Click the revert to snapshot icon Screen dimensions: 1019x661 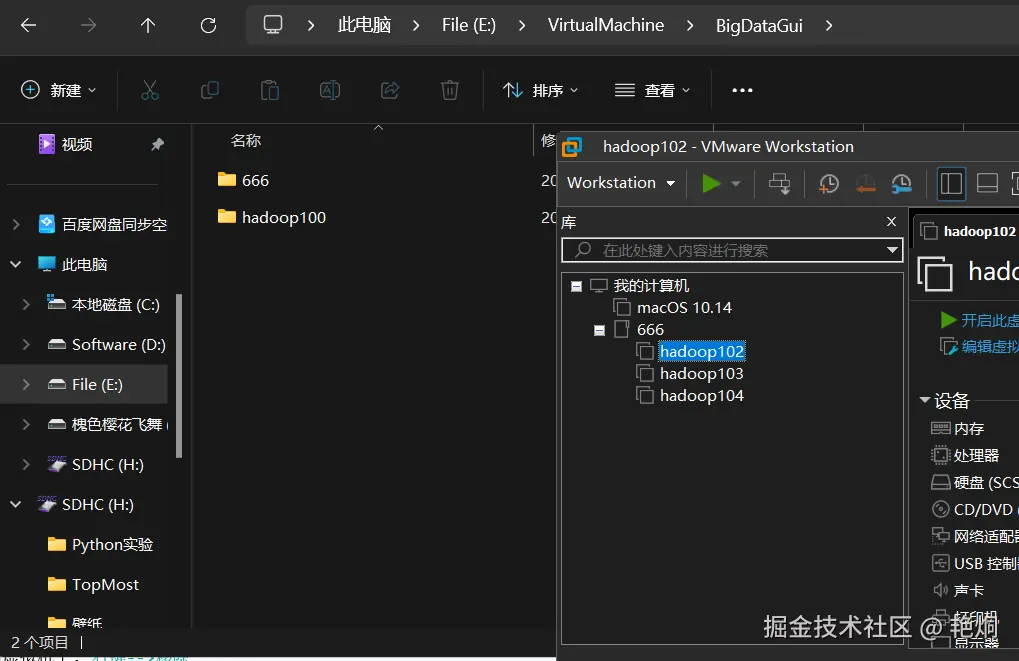(865, 184)
